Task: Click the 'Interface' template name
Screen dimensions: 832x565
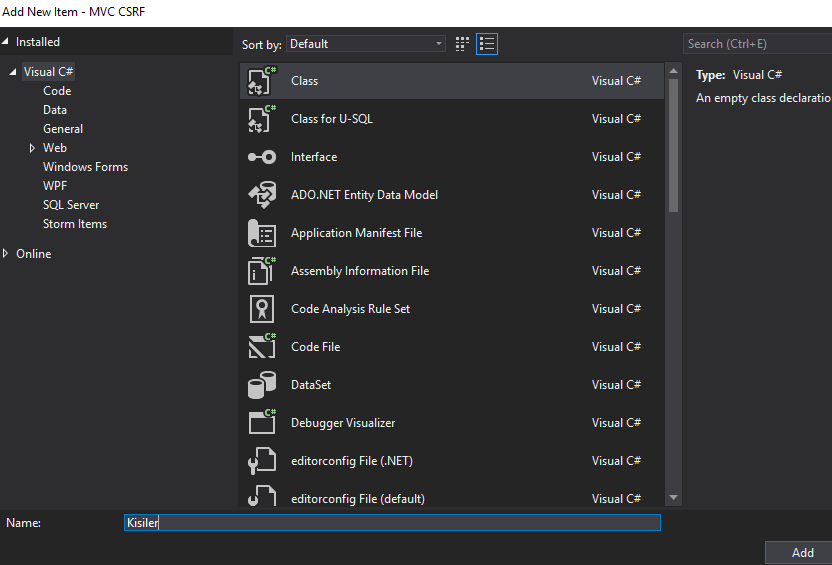Action: tap(314, 157)
